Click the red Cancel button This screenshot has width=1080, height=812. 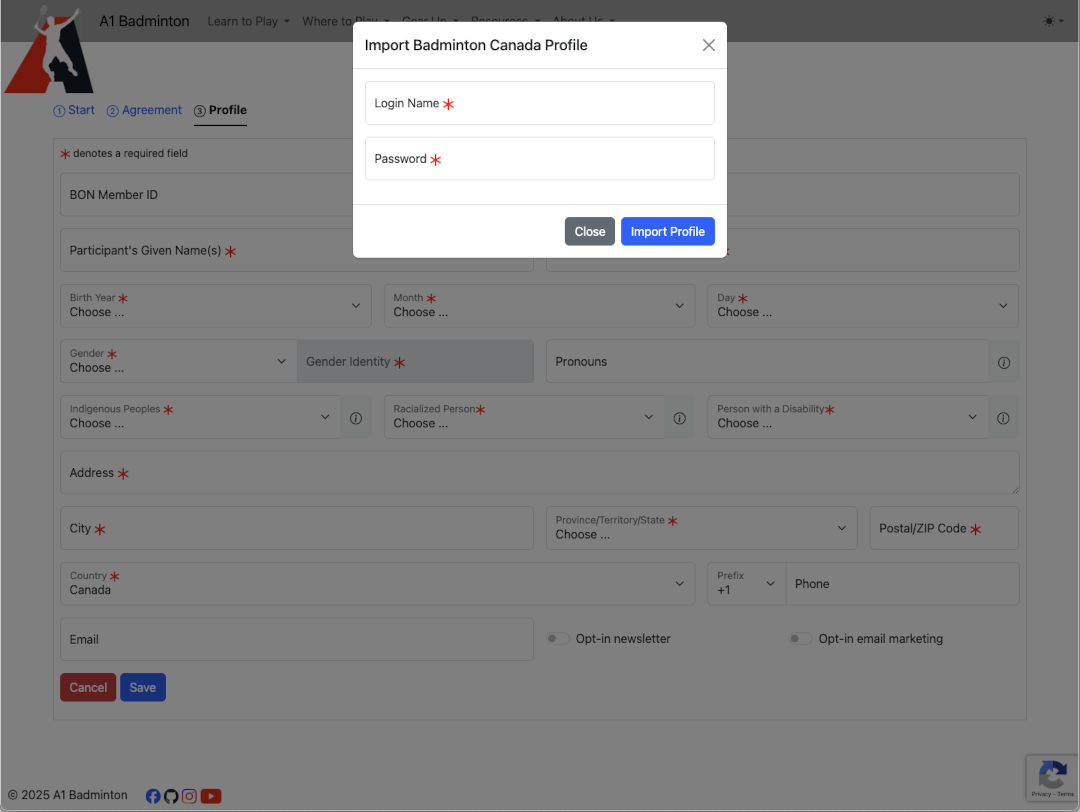[88, 687]
